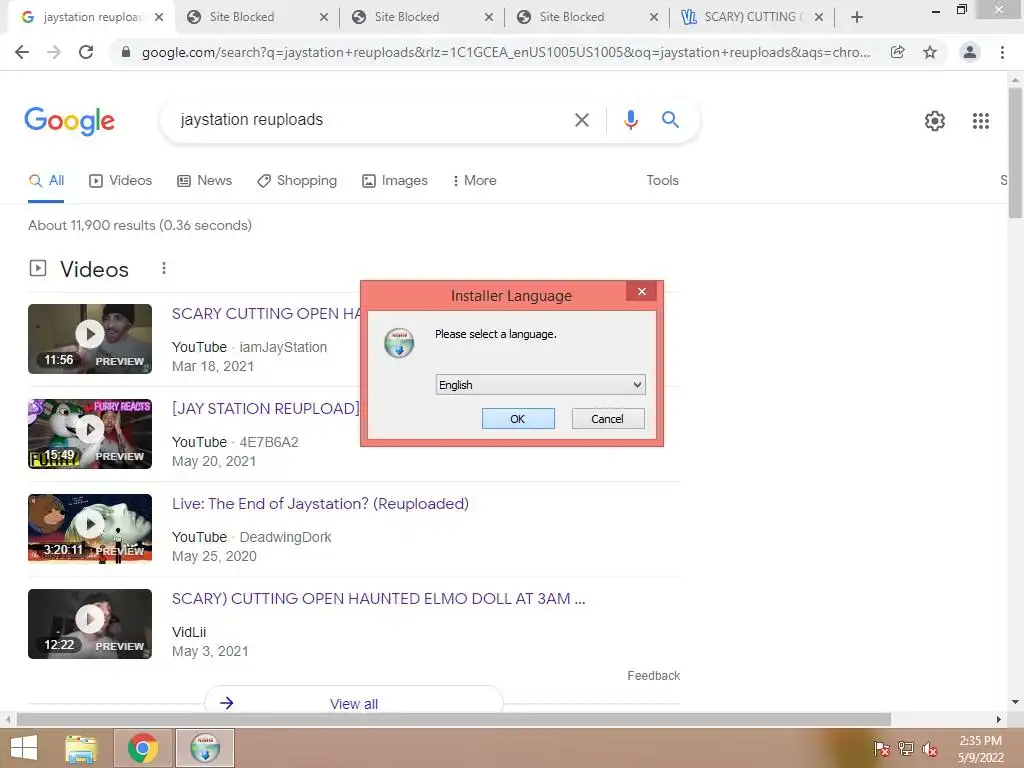Click the Chrome address bar URL
The width and height of the screenshot is (1024, 768).
[505, 52]
